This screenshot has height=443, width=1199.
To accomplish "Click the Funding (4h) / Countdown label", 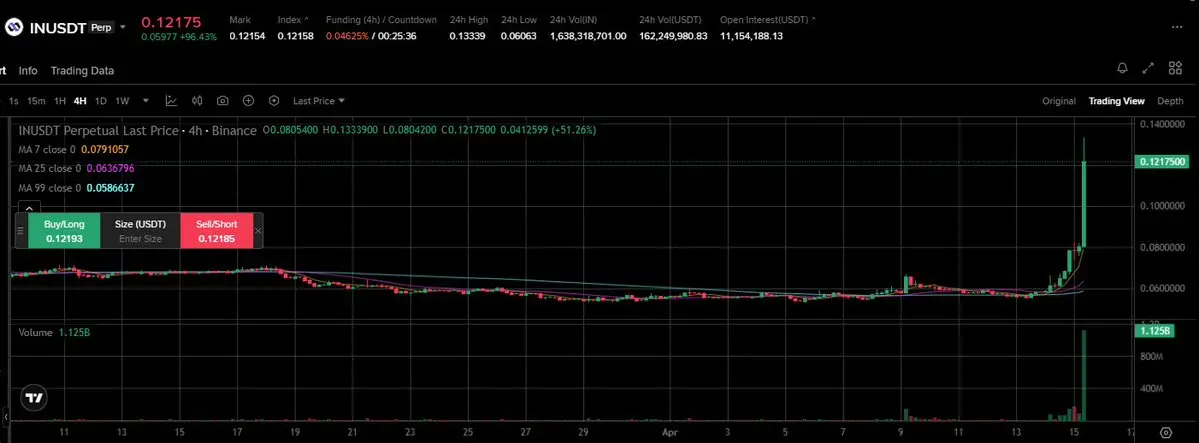I will (382, 19).
